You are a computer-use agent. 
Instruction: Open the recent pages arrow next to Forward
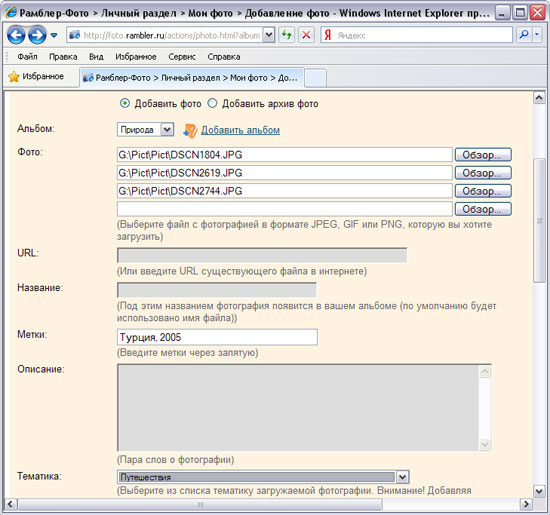(x=54, y=35)
